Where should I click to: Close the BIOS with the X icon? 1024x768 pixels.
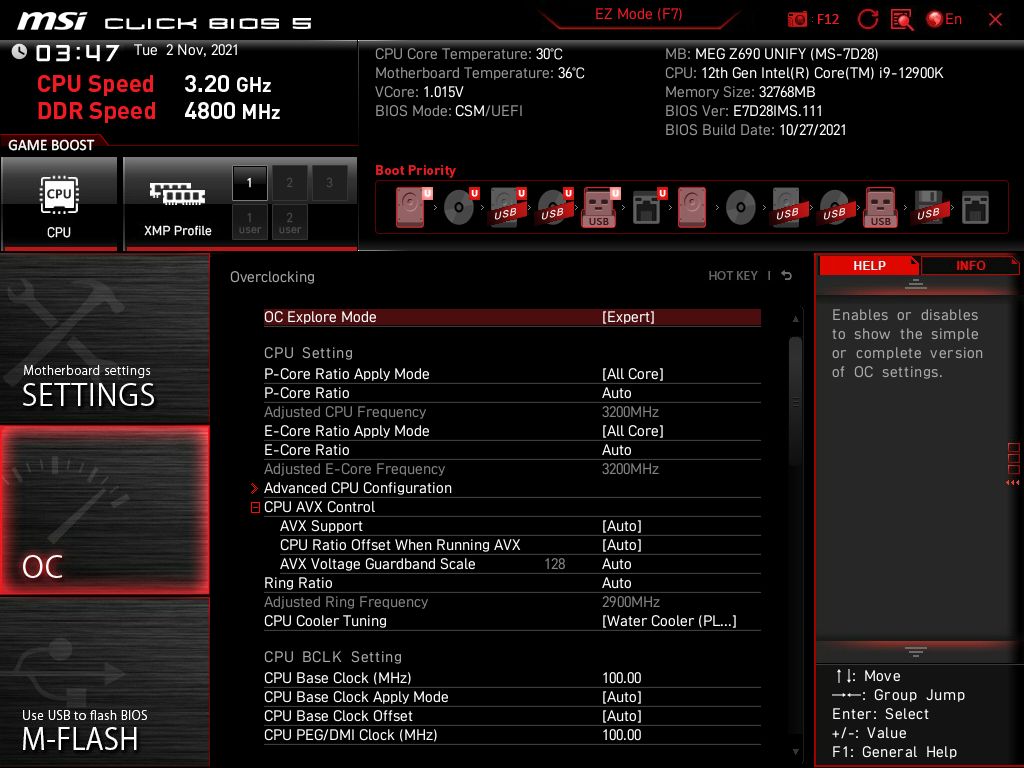tap(995, 20)
